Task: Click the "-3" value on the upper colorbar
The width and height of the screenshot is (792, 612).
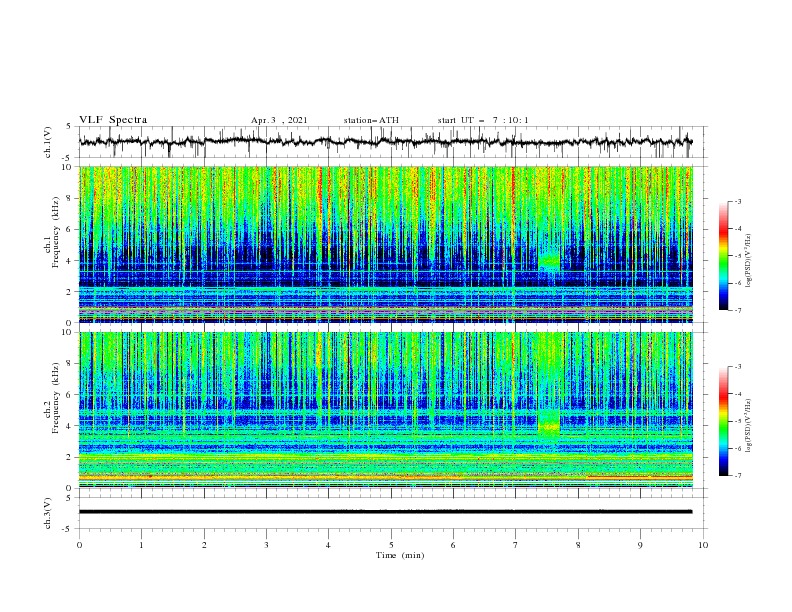Action: pos(737,201)
